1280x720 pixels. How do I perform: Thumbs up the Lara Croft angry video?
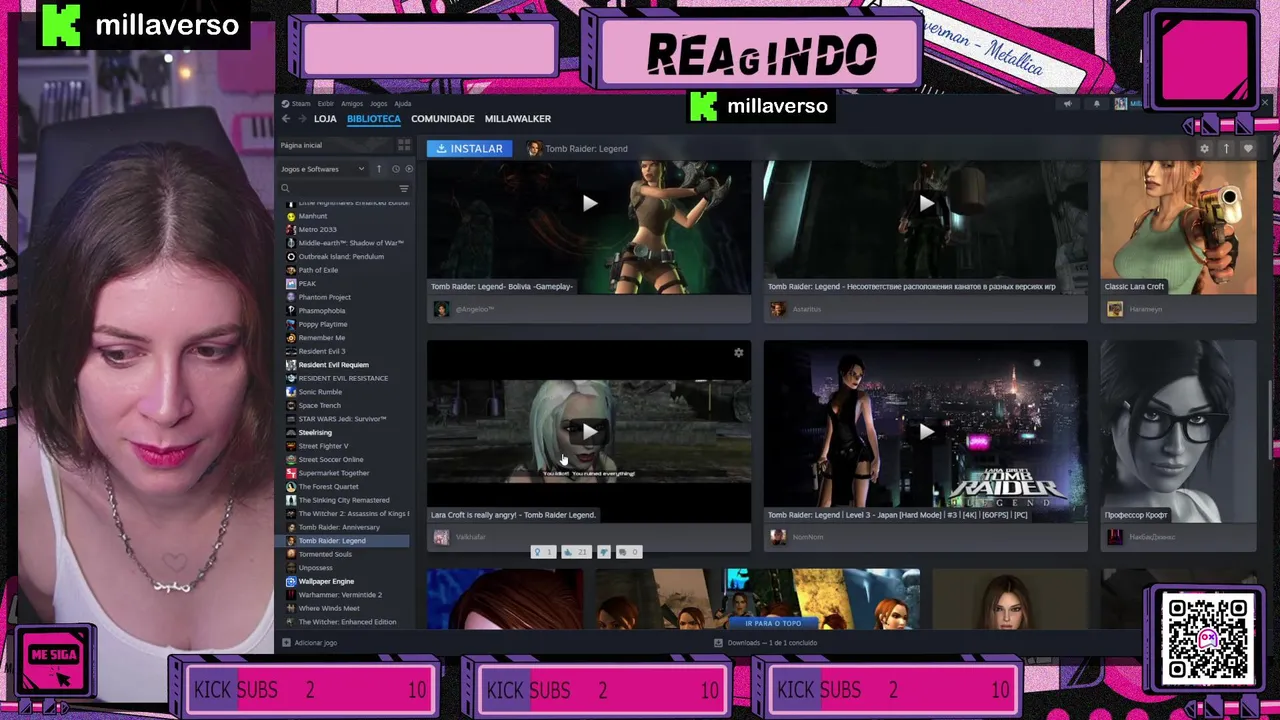tap(577, 552)
